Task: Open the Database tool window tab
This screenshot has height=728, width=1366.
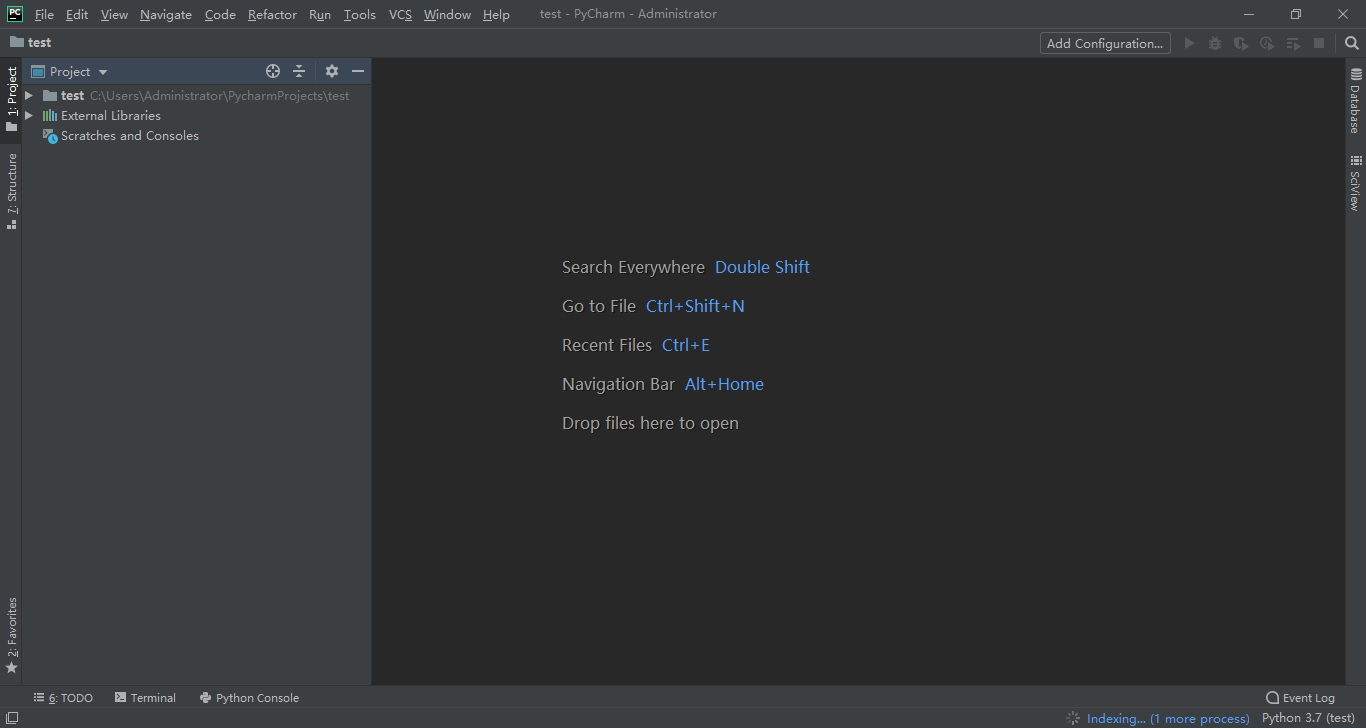Action: [x=1356, y=101]
